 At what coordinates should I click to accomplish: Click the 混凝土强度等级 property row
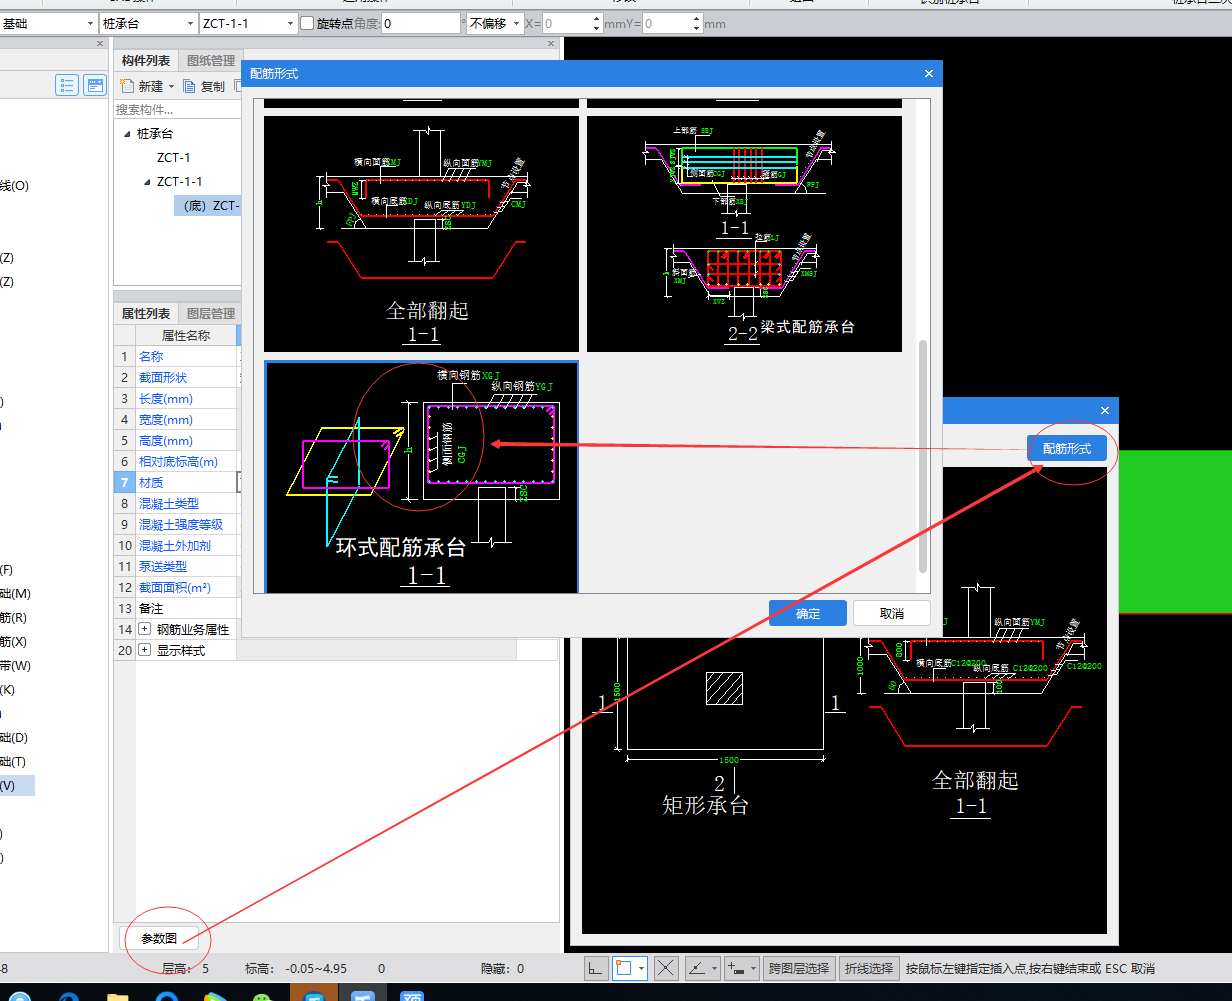[175, 524]
